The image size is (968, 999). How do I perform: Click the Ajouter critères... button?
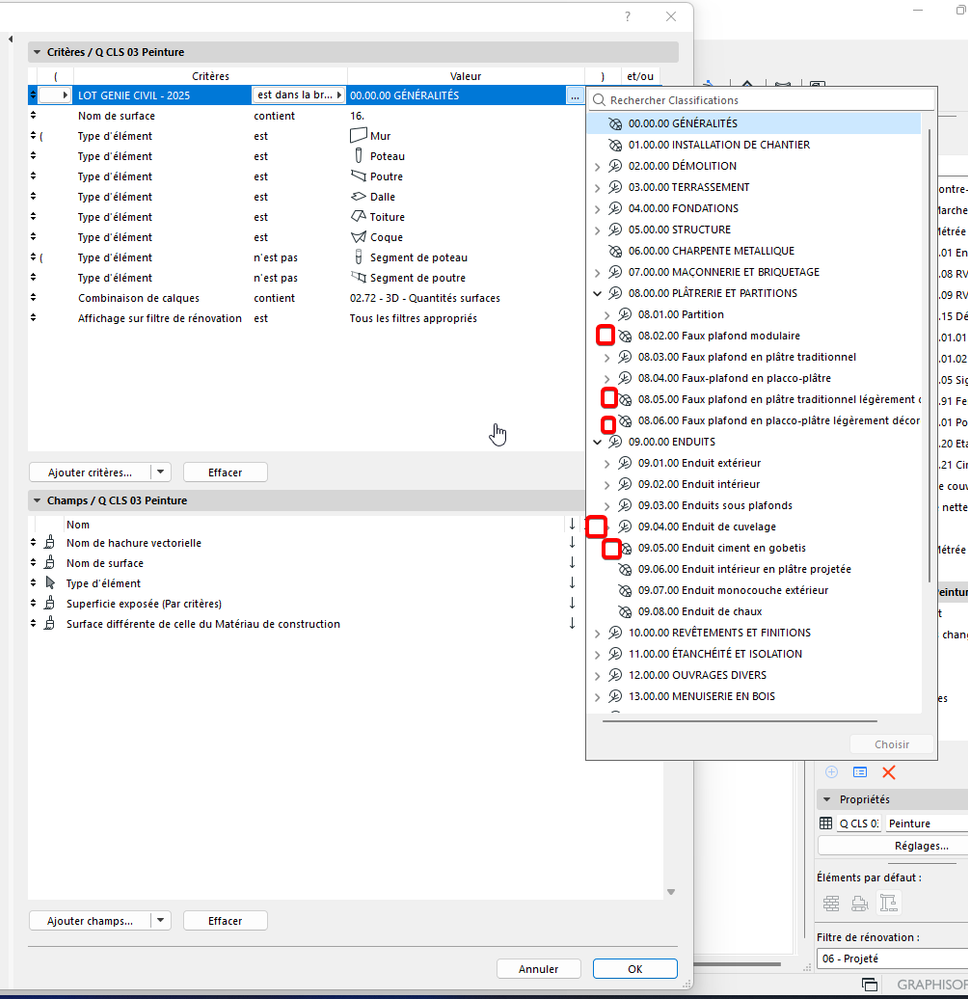click(90, 472)
